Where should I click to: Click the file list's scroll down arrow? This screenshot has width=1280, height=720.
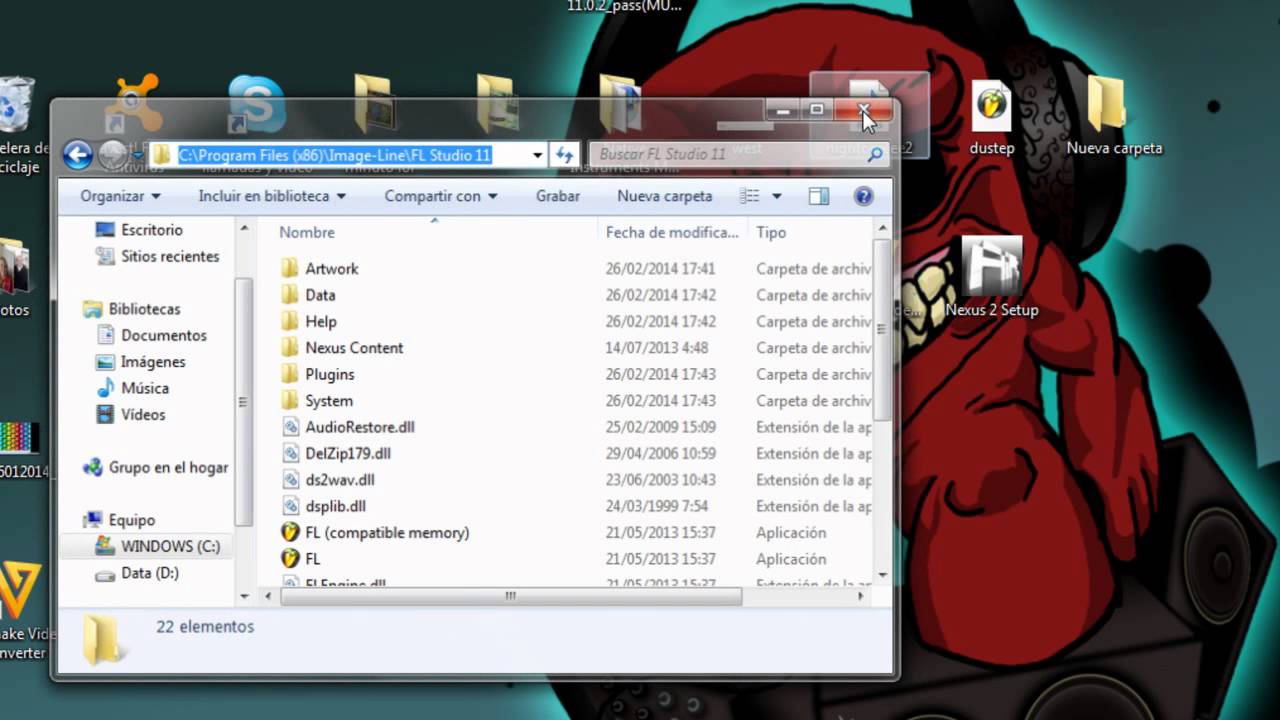click(881, 575)
